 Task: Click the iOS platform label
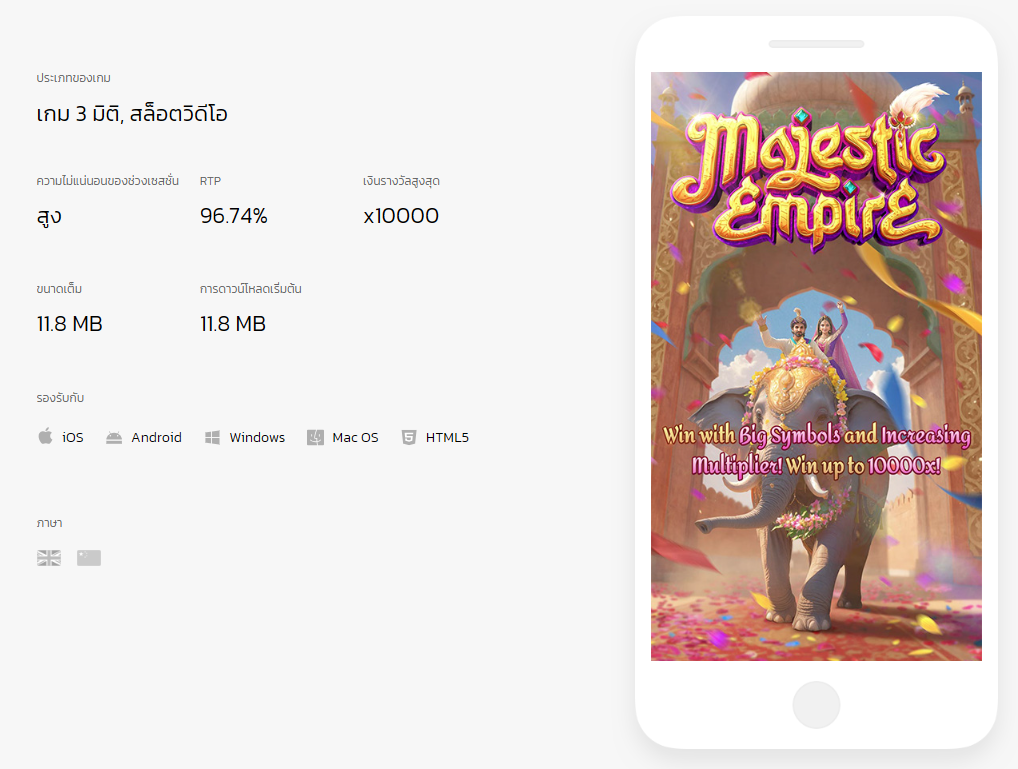[x=73, y=438]
